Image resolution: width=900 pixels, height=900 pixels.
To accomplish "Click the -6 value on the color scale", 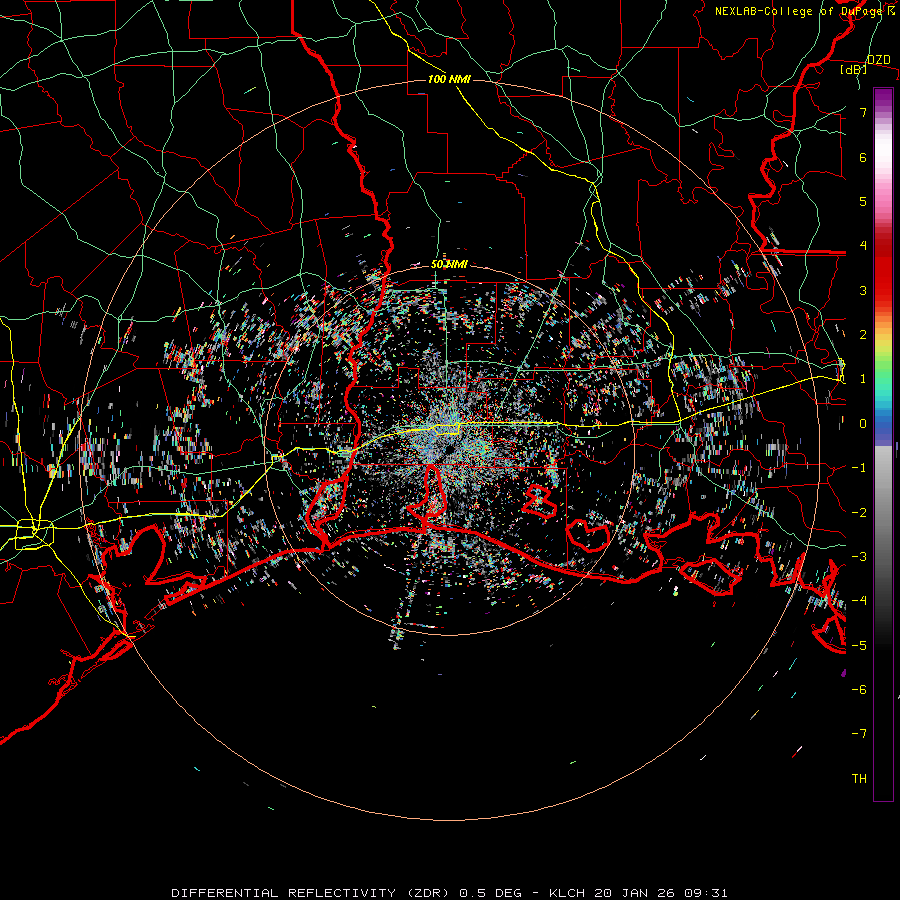I will [x=859, y=690].
